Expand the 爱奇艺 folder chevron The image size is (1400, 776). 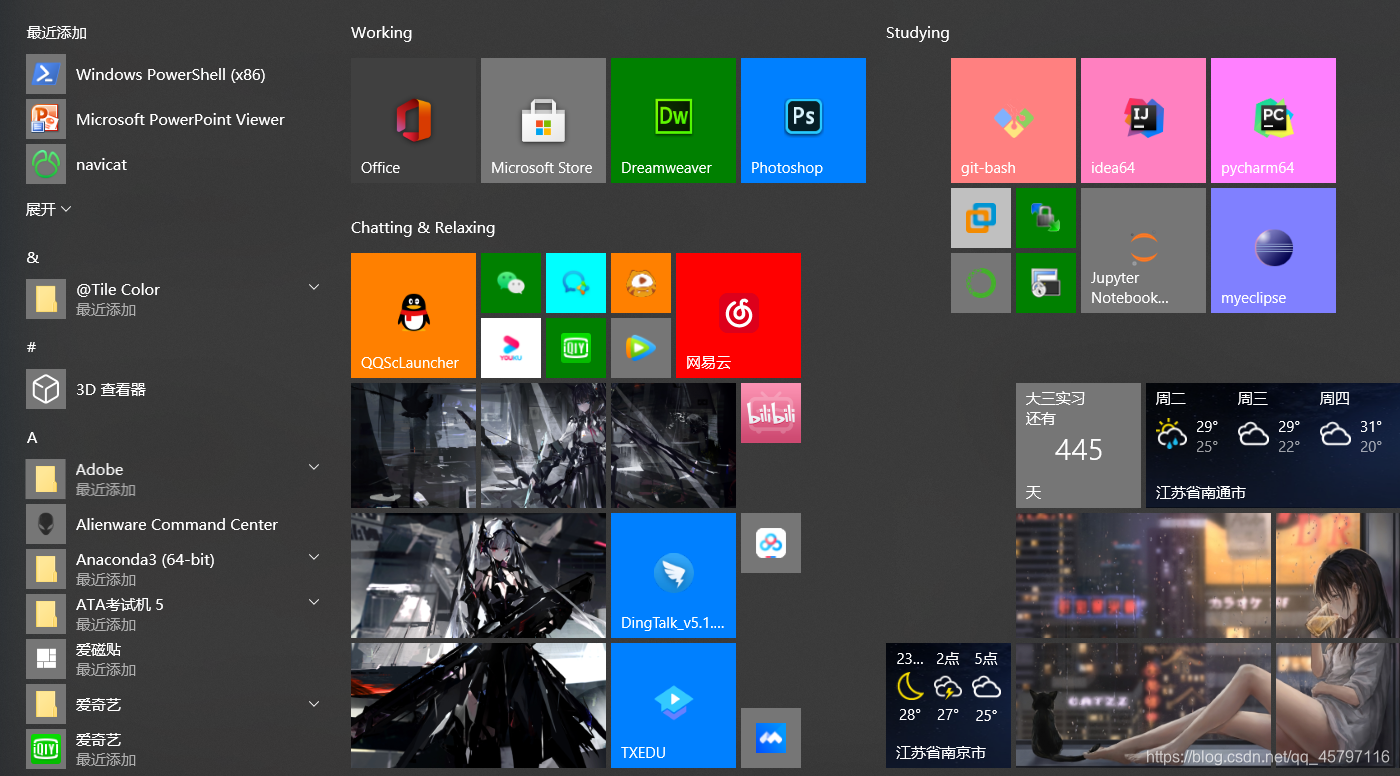tap(314, 704)
